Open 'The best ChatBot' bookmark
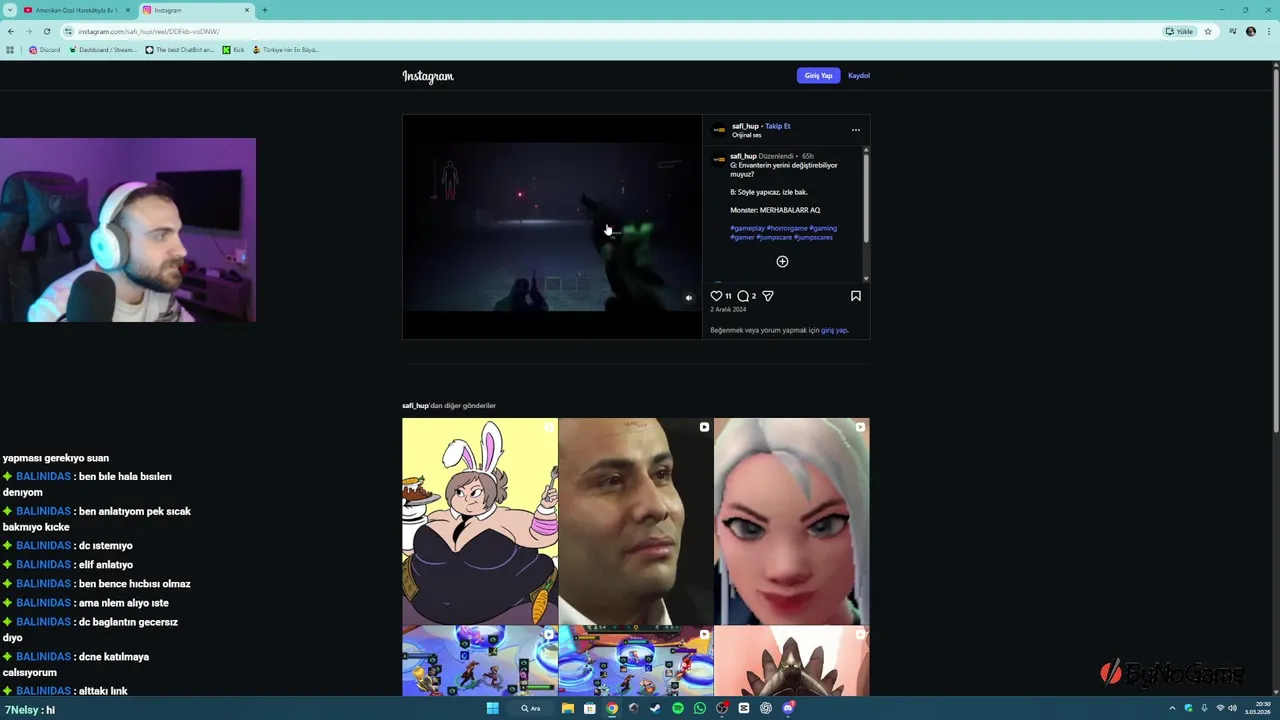This screenshot has height=720, width=1280. click(x=180, y=49)
